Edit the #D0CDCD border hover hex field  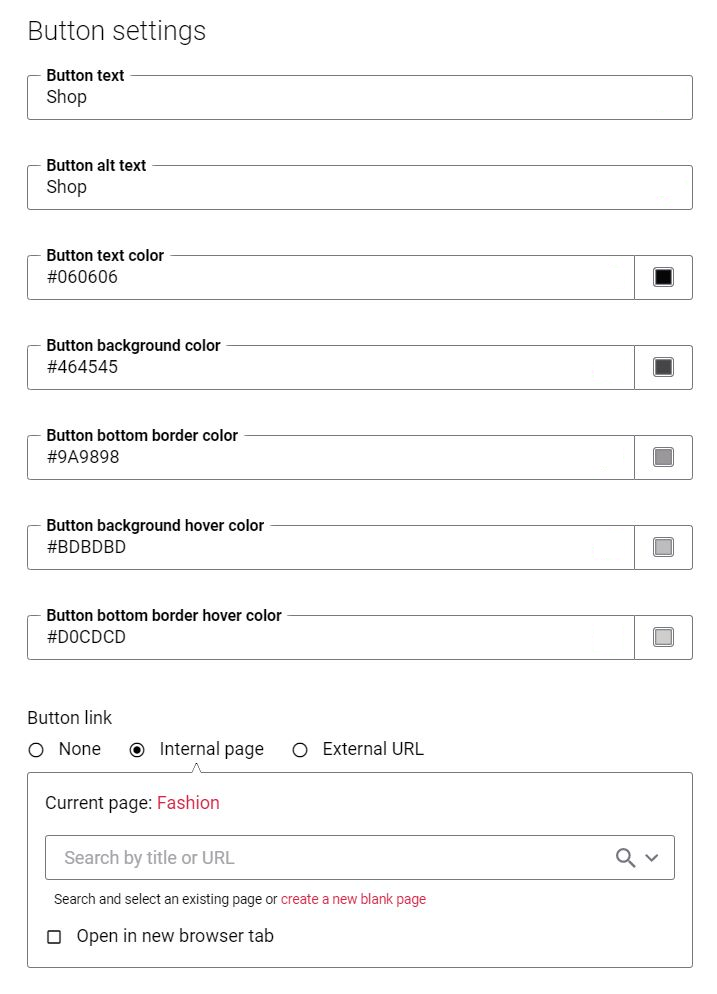[x=330, y=638]
